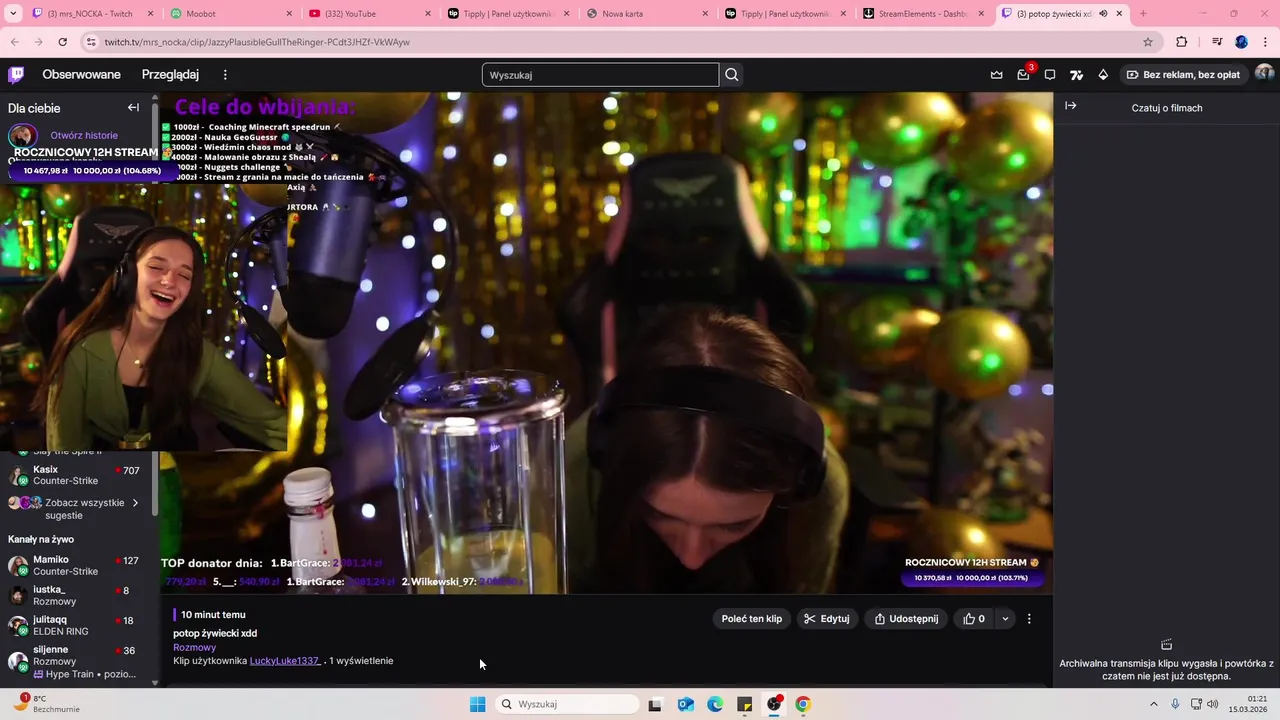Open a new Chrome tab
1280x720 pixels.
[1143, 14]
